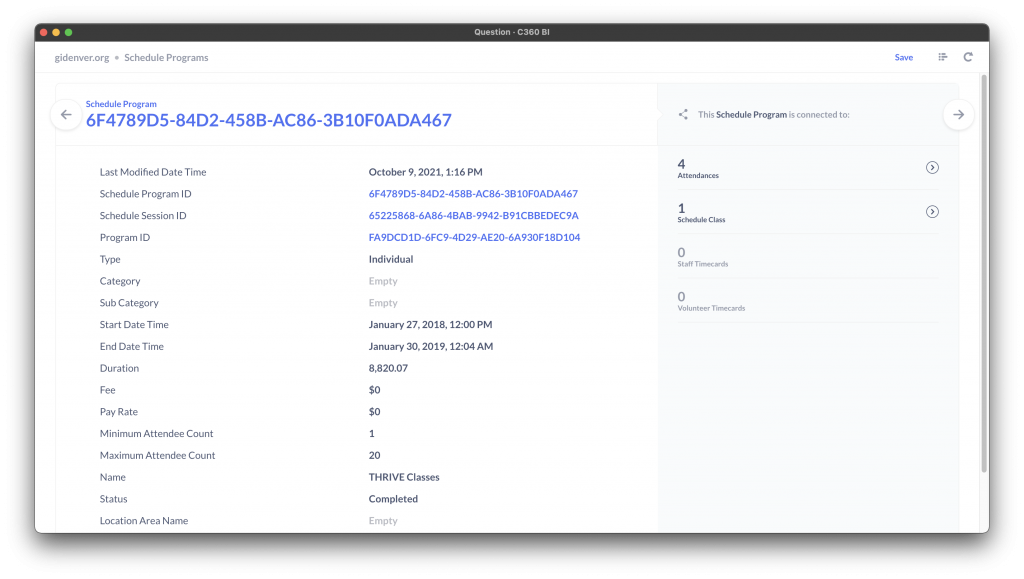Image resolution: width=1024 pixels, height=579 pixels.
Task: Click the window title Question - C360 BI
Action: coord(512,32)
